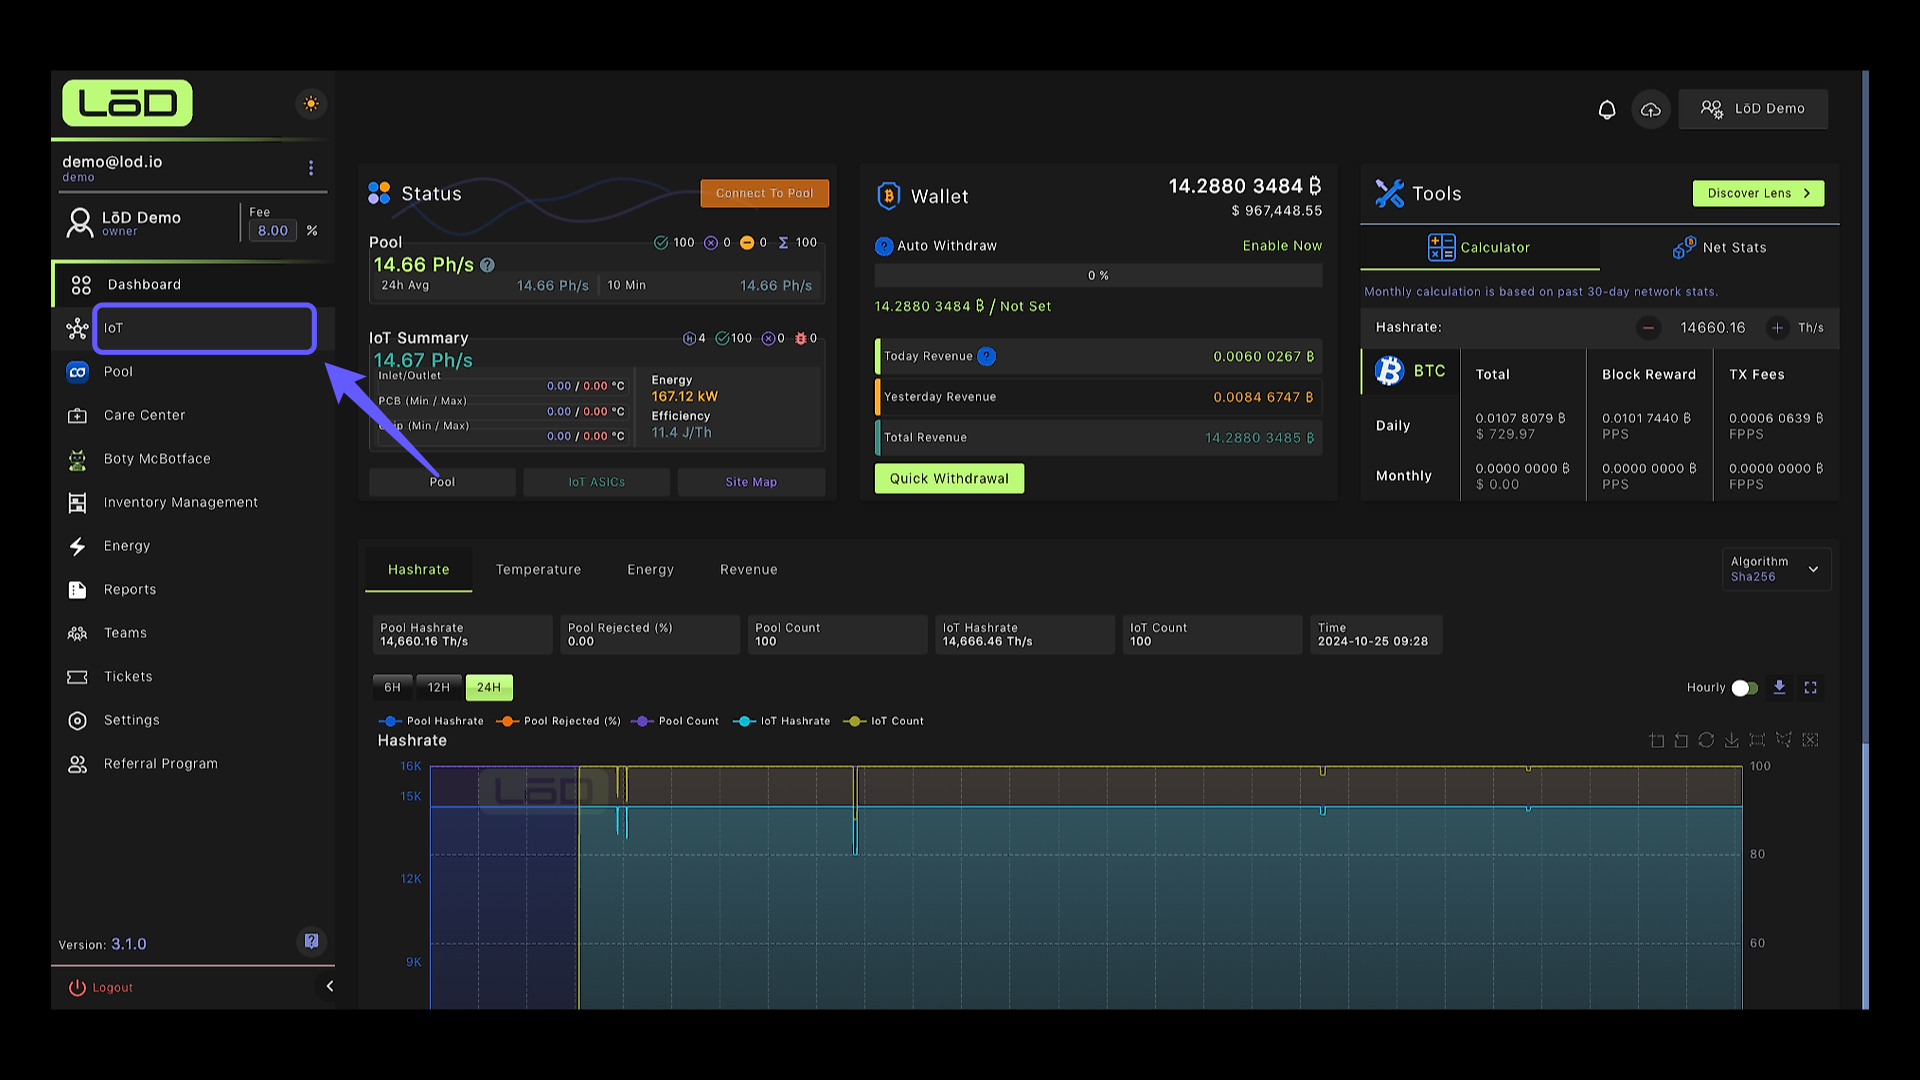Toggle IoT Hashrate legend series
The height and width of the screenshot is (1080, 1920).
tap(781, 721)
